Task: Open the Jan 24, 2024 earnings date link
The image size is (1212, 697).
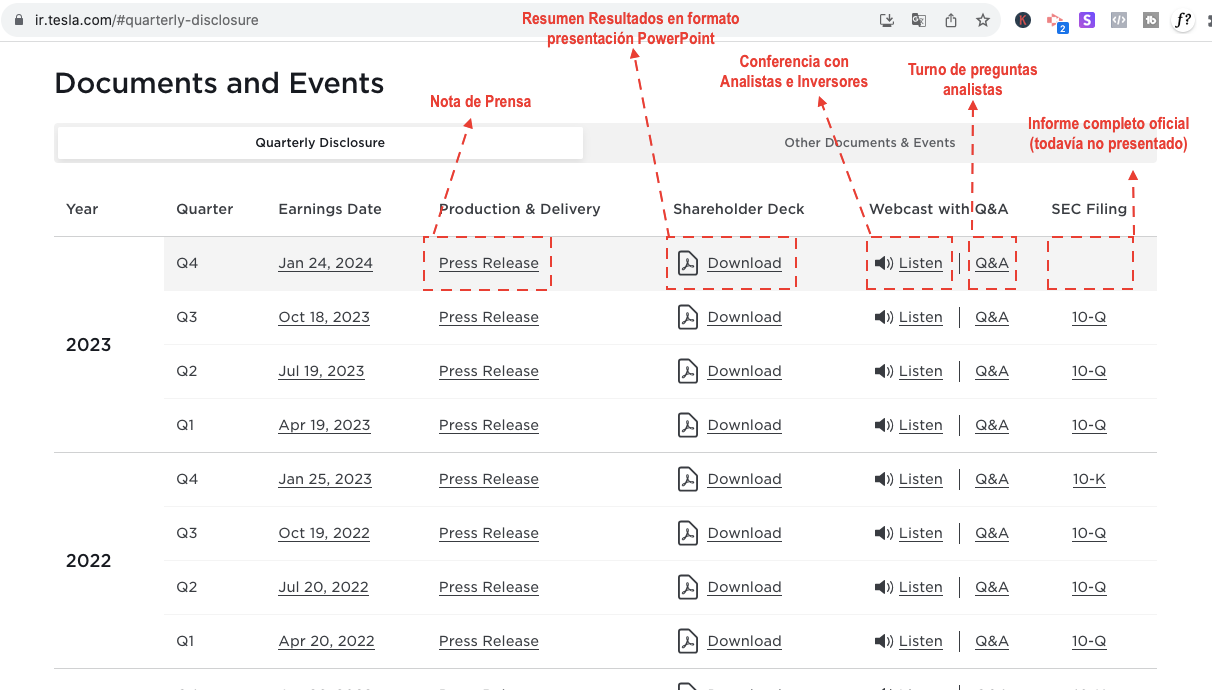Action: 325,263
